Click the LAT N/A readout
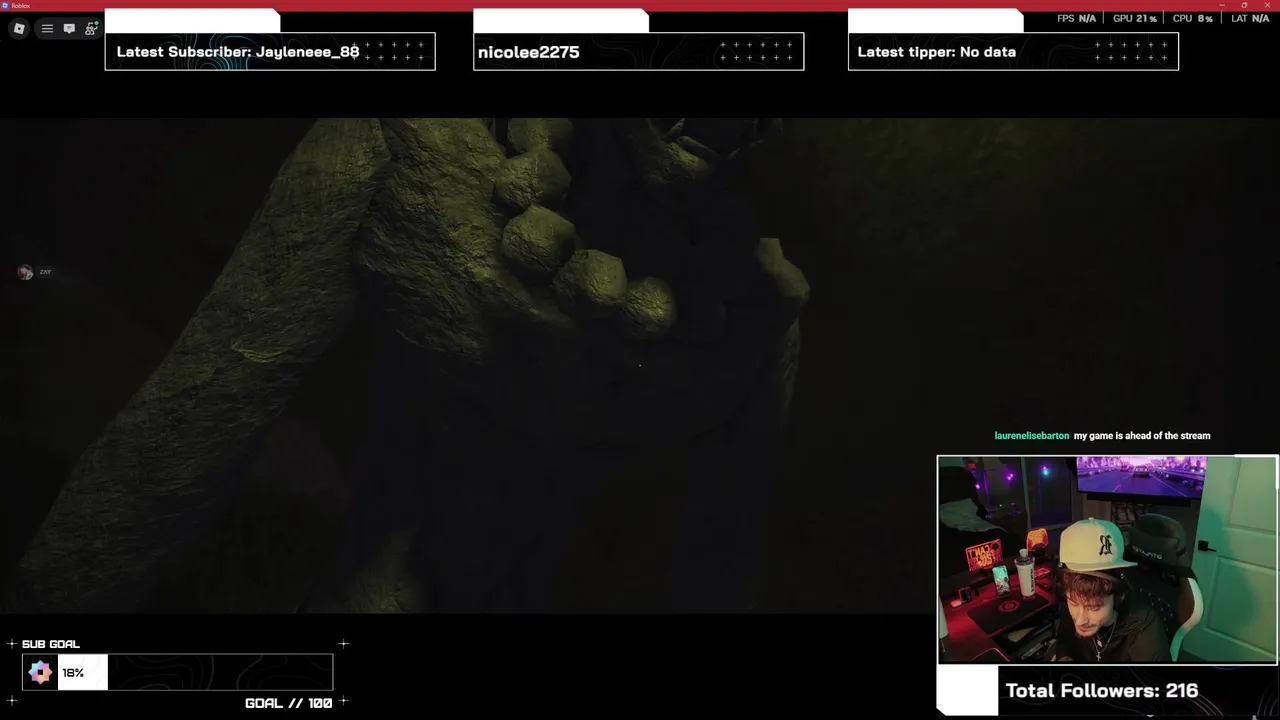 click(1250, 19)
